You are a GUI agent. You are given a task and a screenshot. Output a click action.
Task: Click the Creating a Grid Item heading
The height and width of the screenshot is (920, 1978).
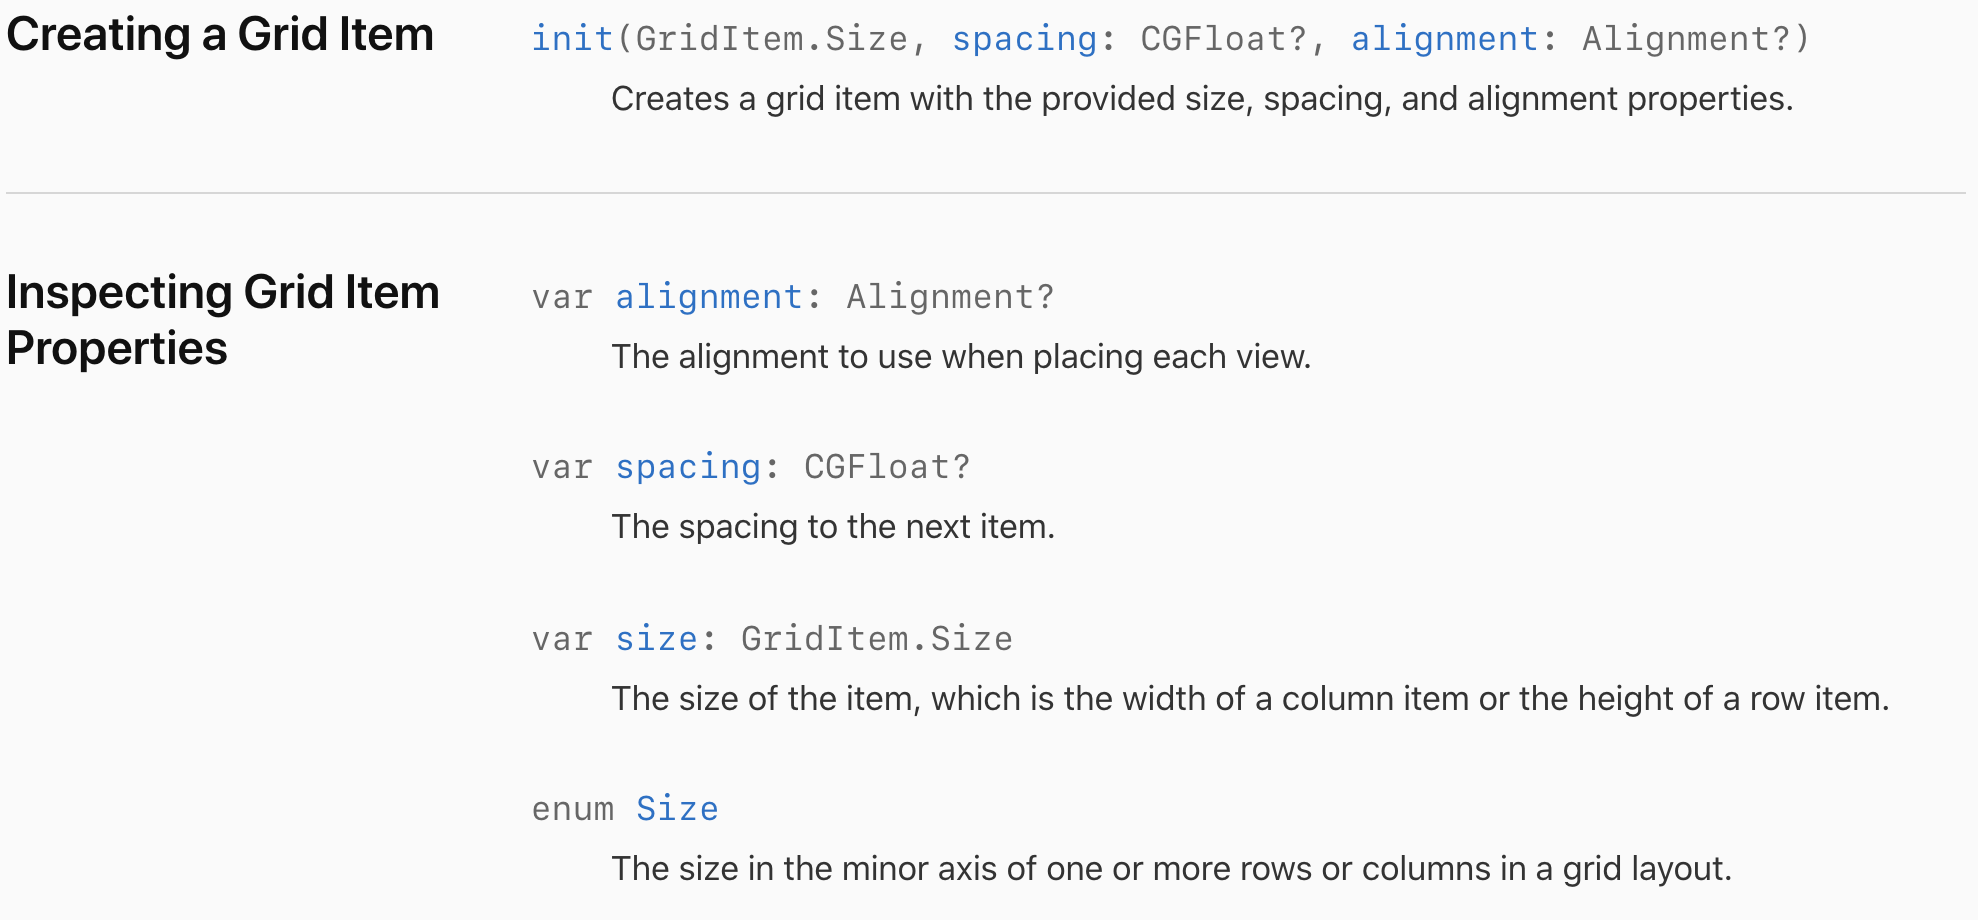pos(220,36)
